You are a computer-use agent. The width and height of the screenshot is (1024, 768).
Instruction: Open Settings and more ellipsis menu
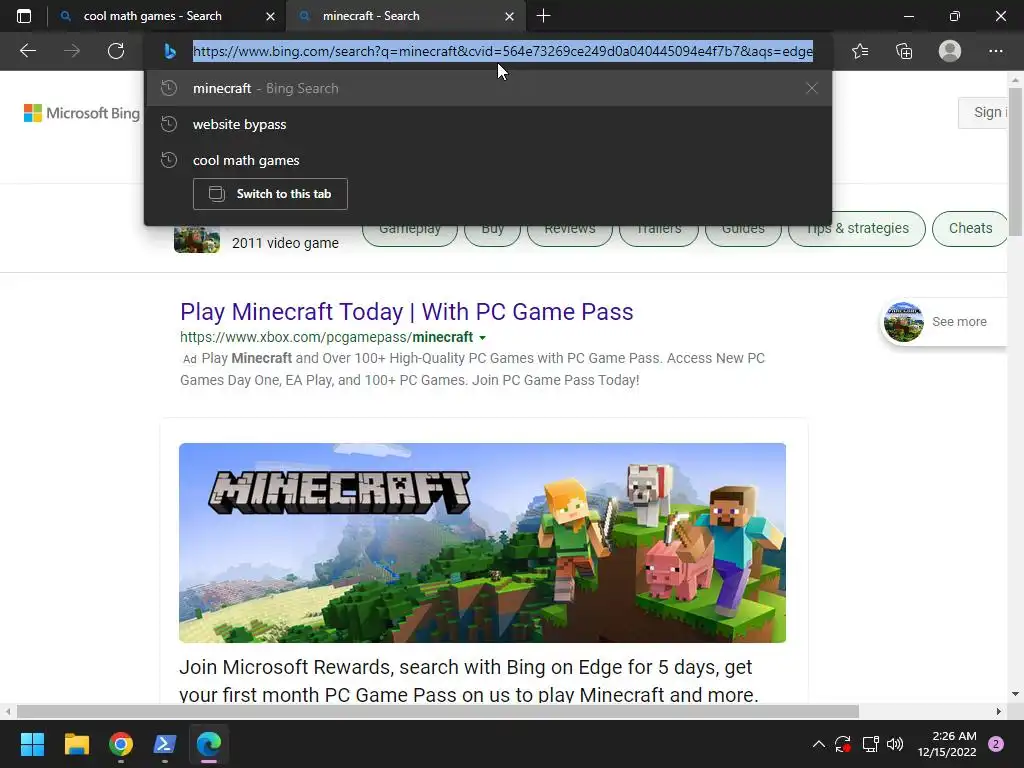(x=995, y=51)
